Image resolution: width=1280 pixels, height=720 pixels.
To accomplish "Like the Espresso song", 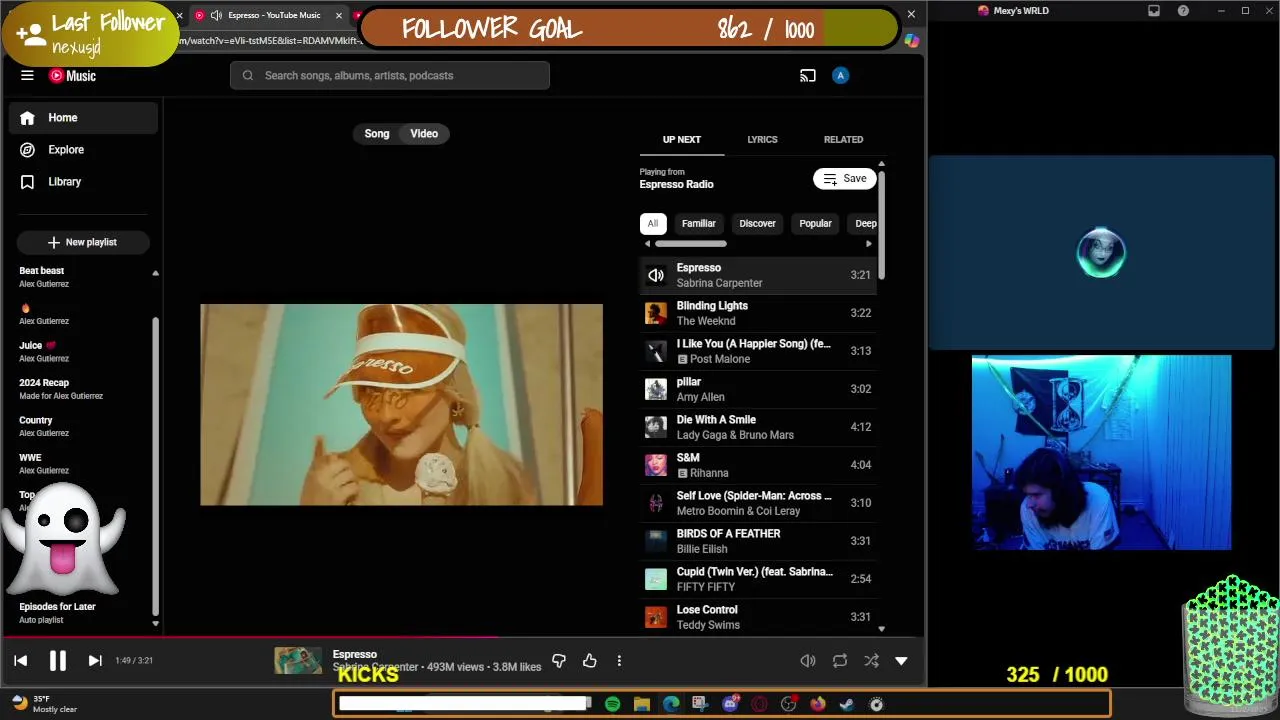I will point(590,660).
